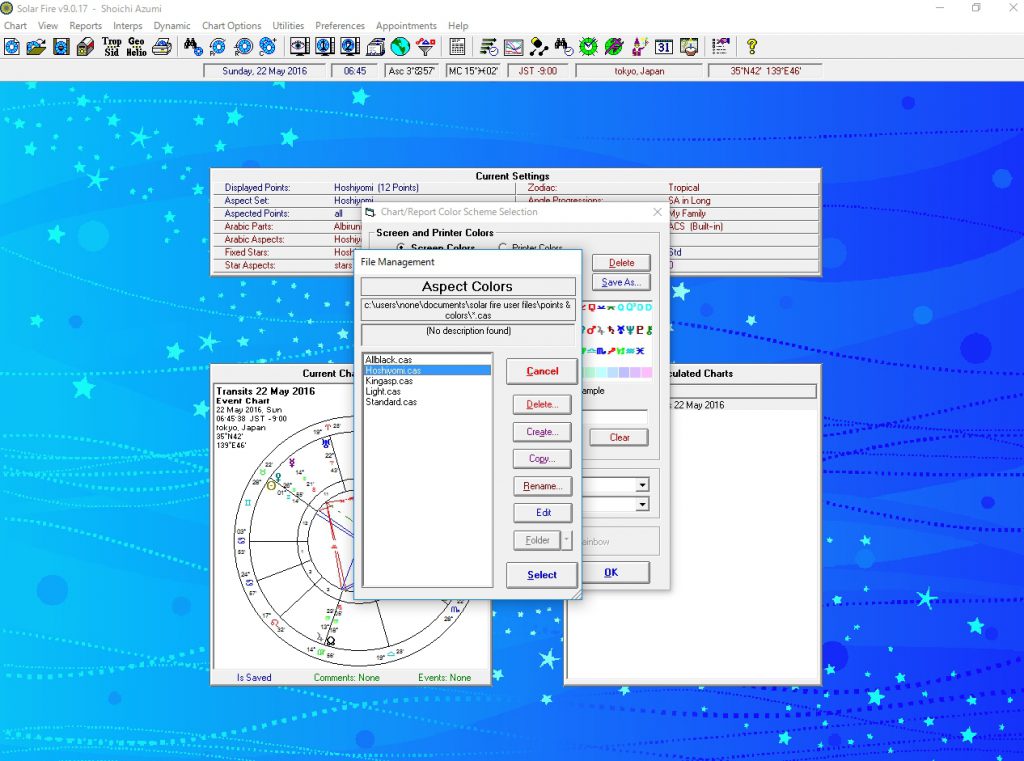Click the eye monitor view icon
1024x761 pixels.
tap(298, 46)
